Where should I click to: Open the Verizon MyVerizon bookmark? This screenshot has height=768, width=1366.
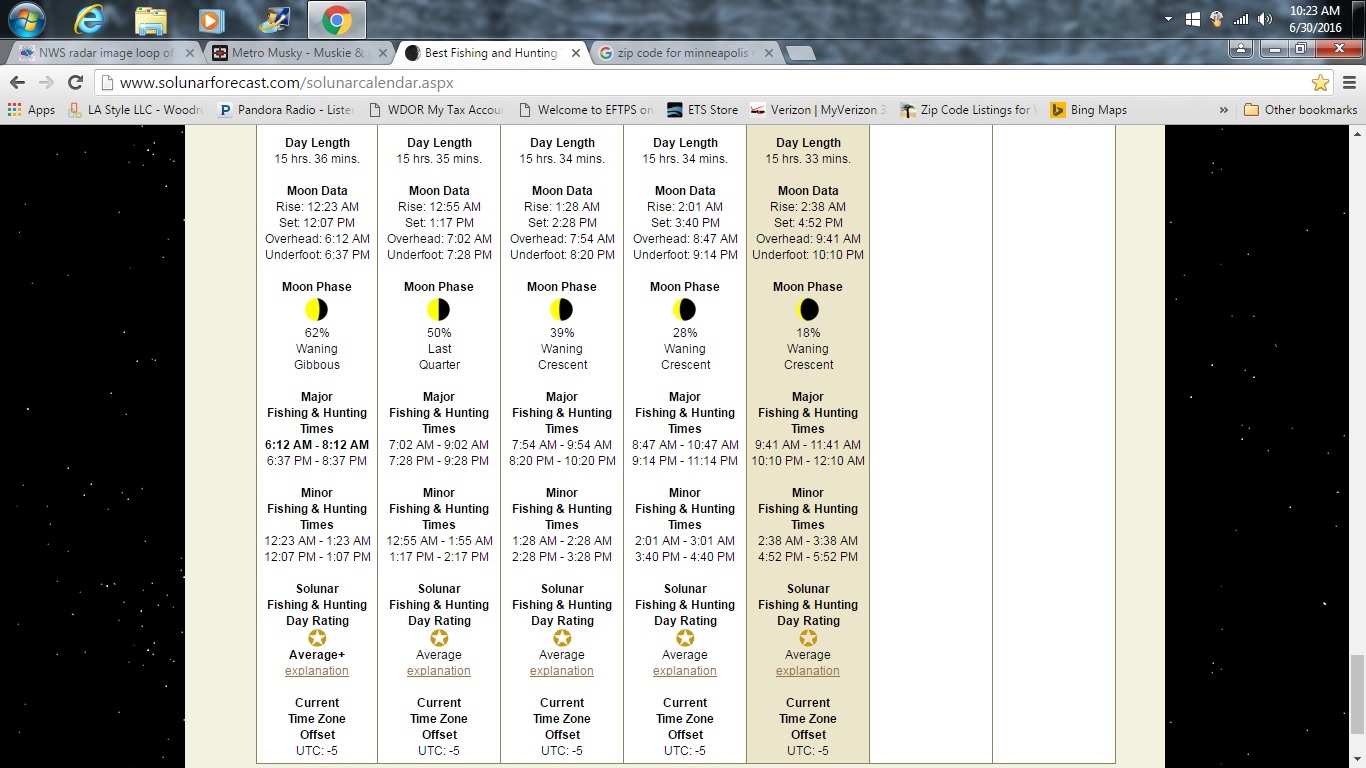(818, 110)
